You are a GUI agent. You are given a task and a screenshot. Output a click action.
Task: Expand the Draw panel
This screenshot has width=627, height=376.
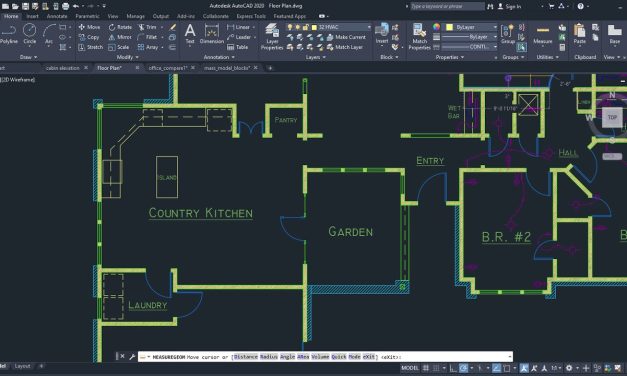(28, 57)
